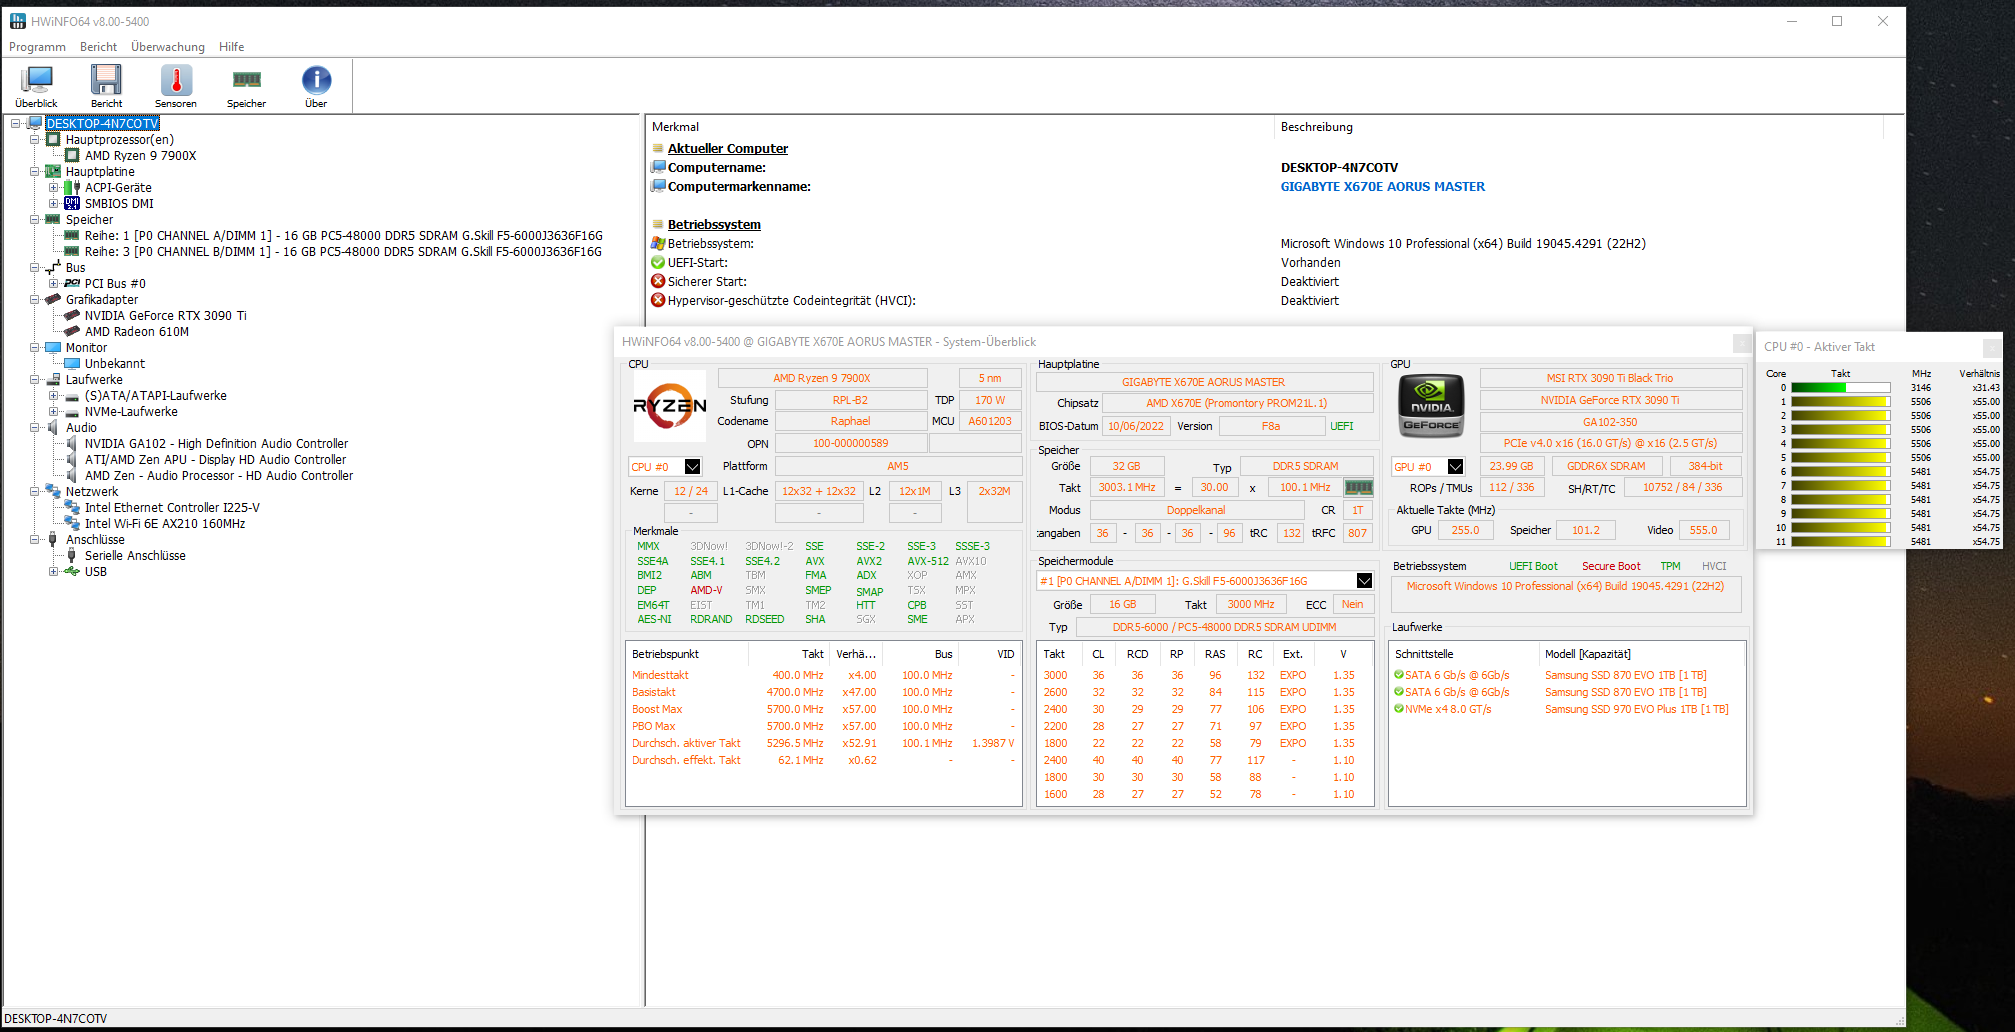Click the Speicher memory toolbar icon
Image resolution: width=2015 pixels, height=1032 pixels.
coord(246,86)
